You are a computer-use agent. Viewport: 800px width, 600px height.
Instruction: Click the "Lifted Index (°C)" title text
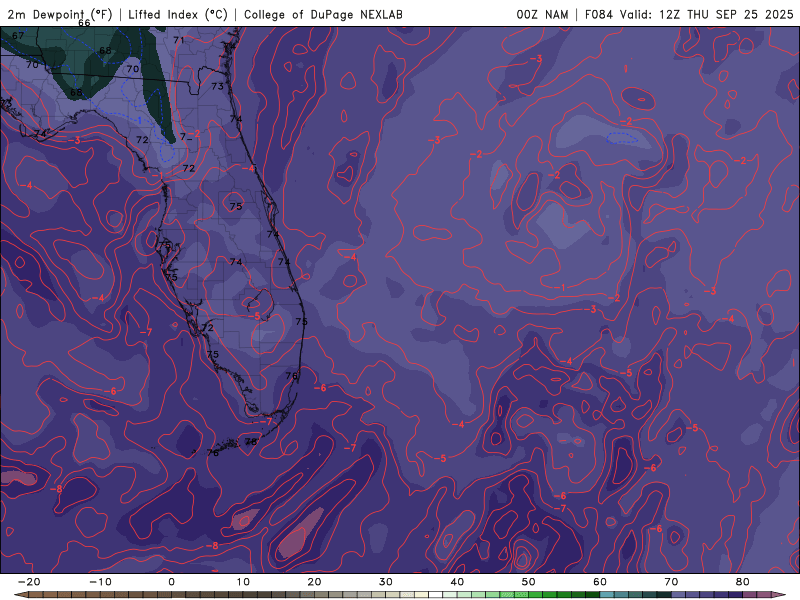[178, 14]
